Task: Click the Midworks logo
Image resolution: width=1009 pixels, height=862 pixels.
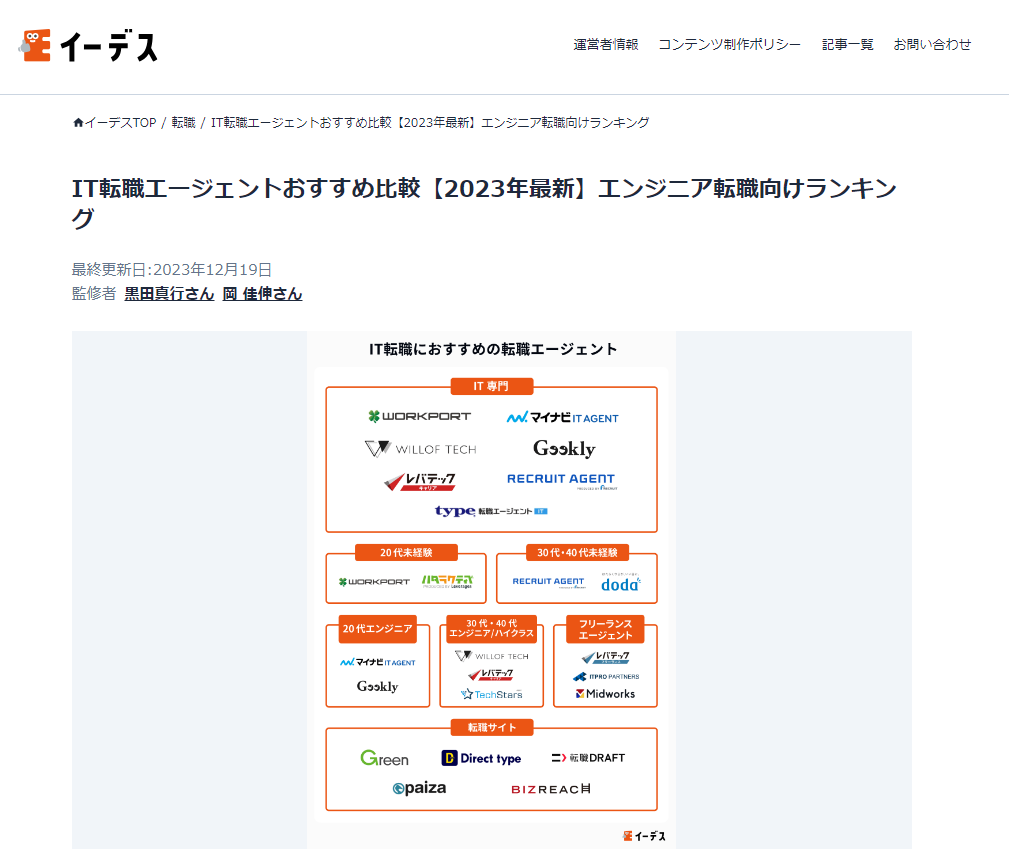Action: pyautogui.click(x=606, y=693)
